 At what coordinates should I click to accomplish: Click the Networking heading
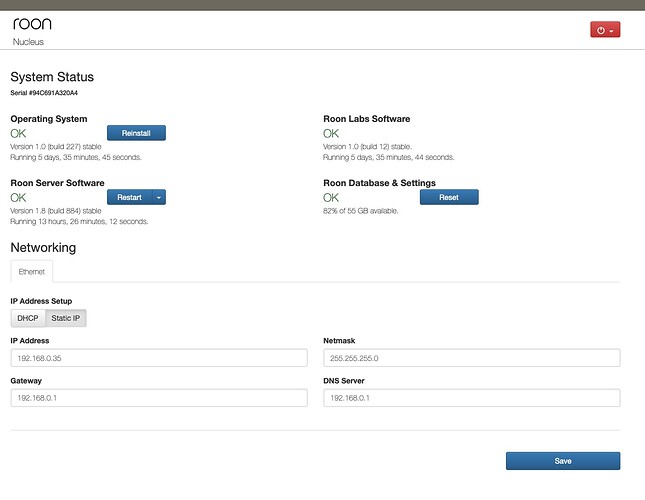[x=43, y=248]
